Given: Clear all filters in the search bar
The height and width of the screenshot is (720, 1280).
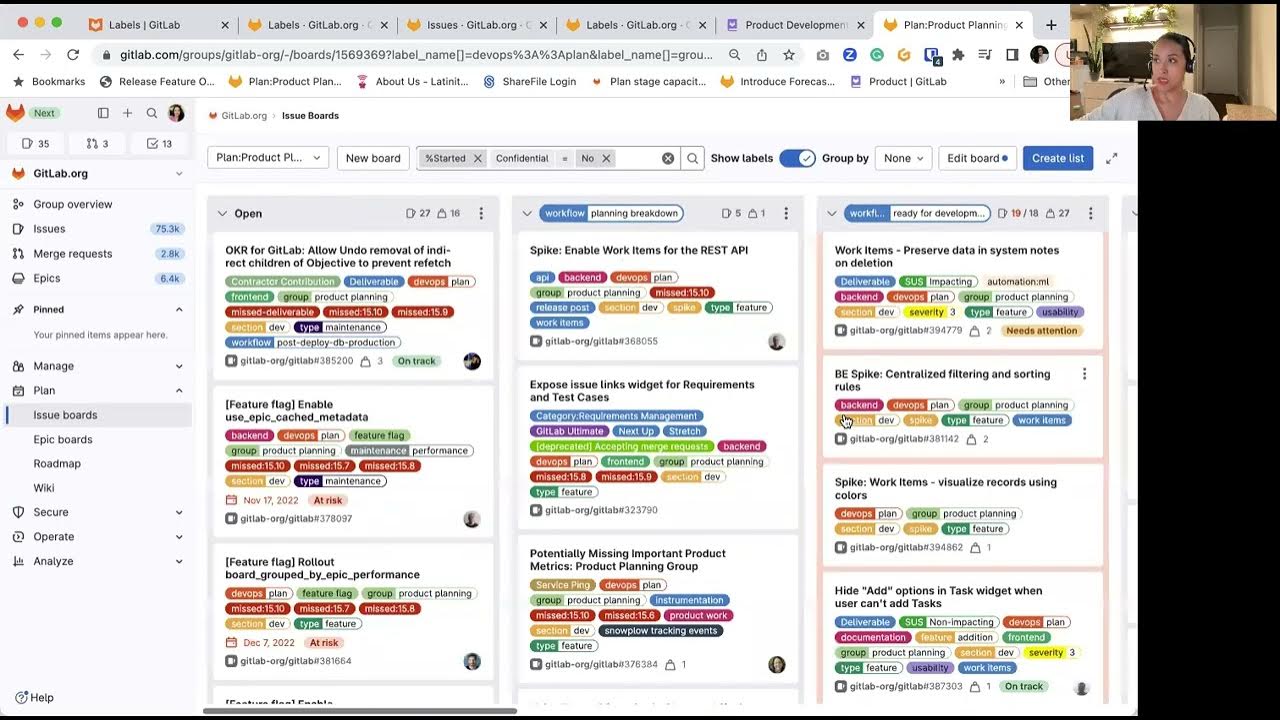Looking at the screenshot, I should pyautogui.click(x=668, y=158).
